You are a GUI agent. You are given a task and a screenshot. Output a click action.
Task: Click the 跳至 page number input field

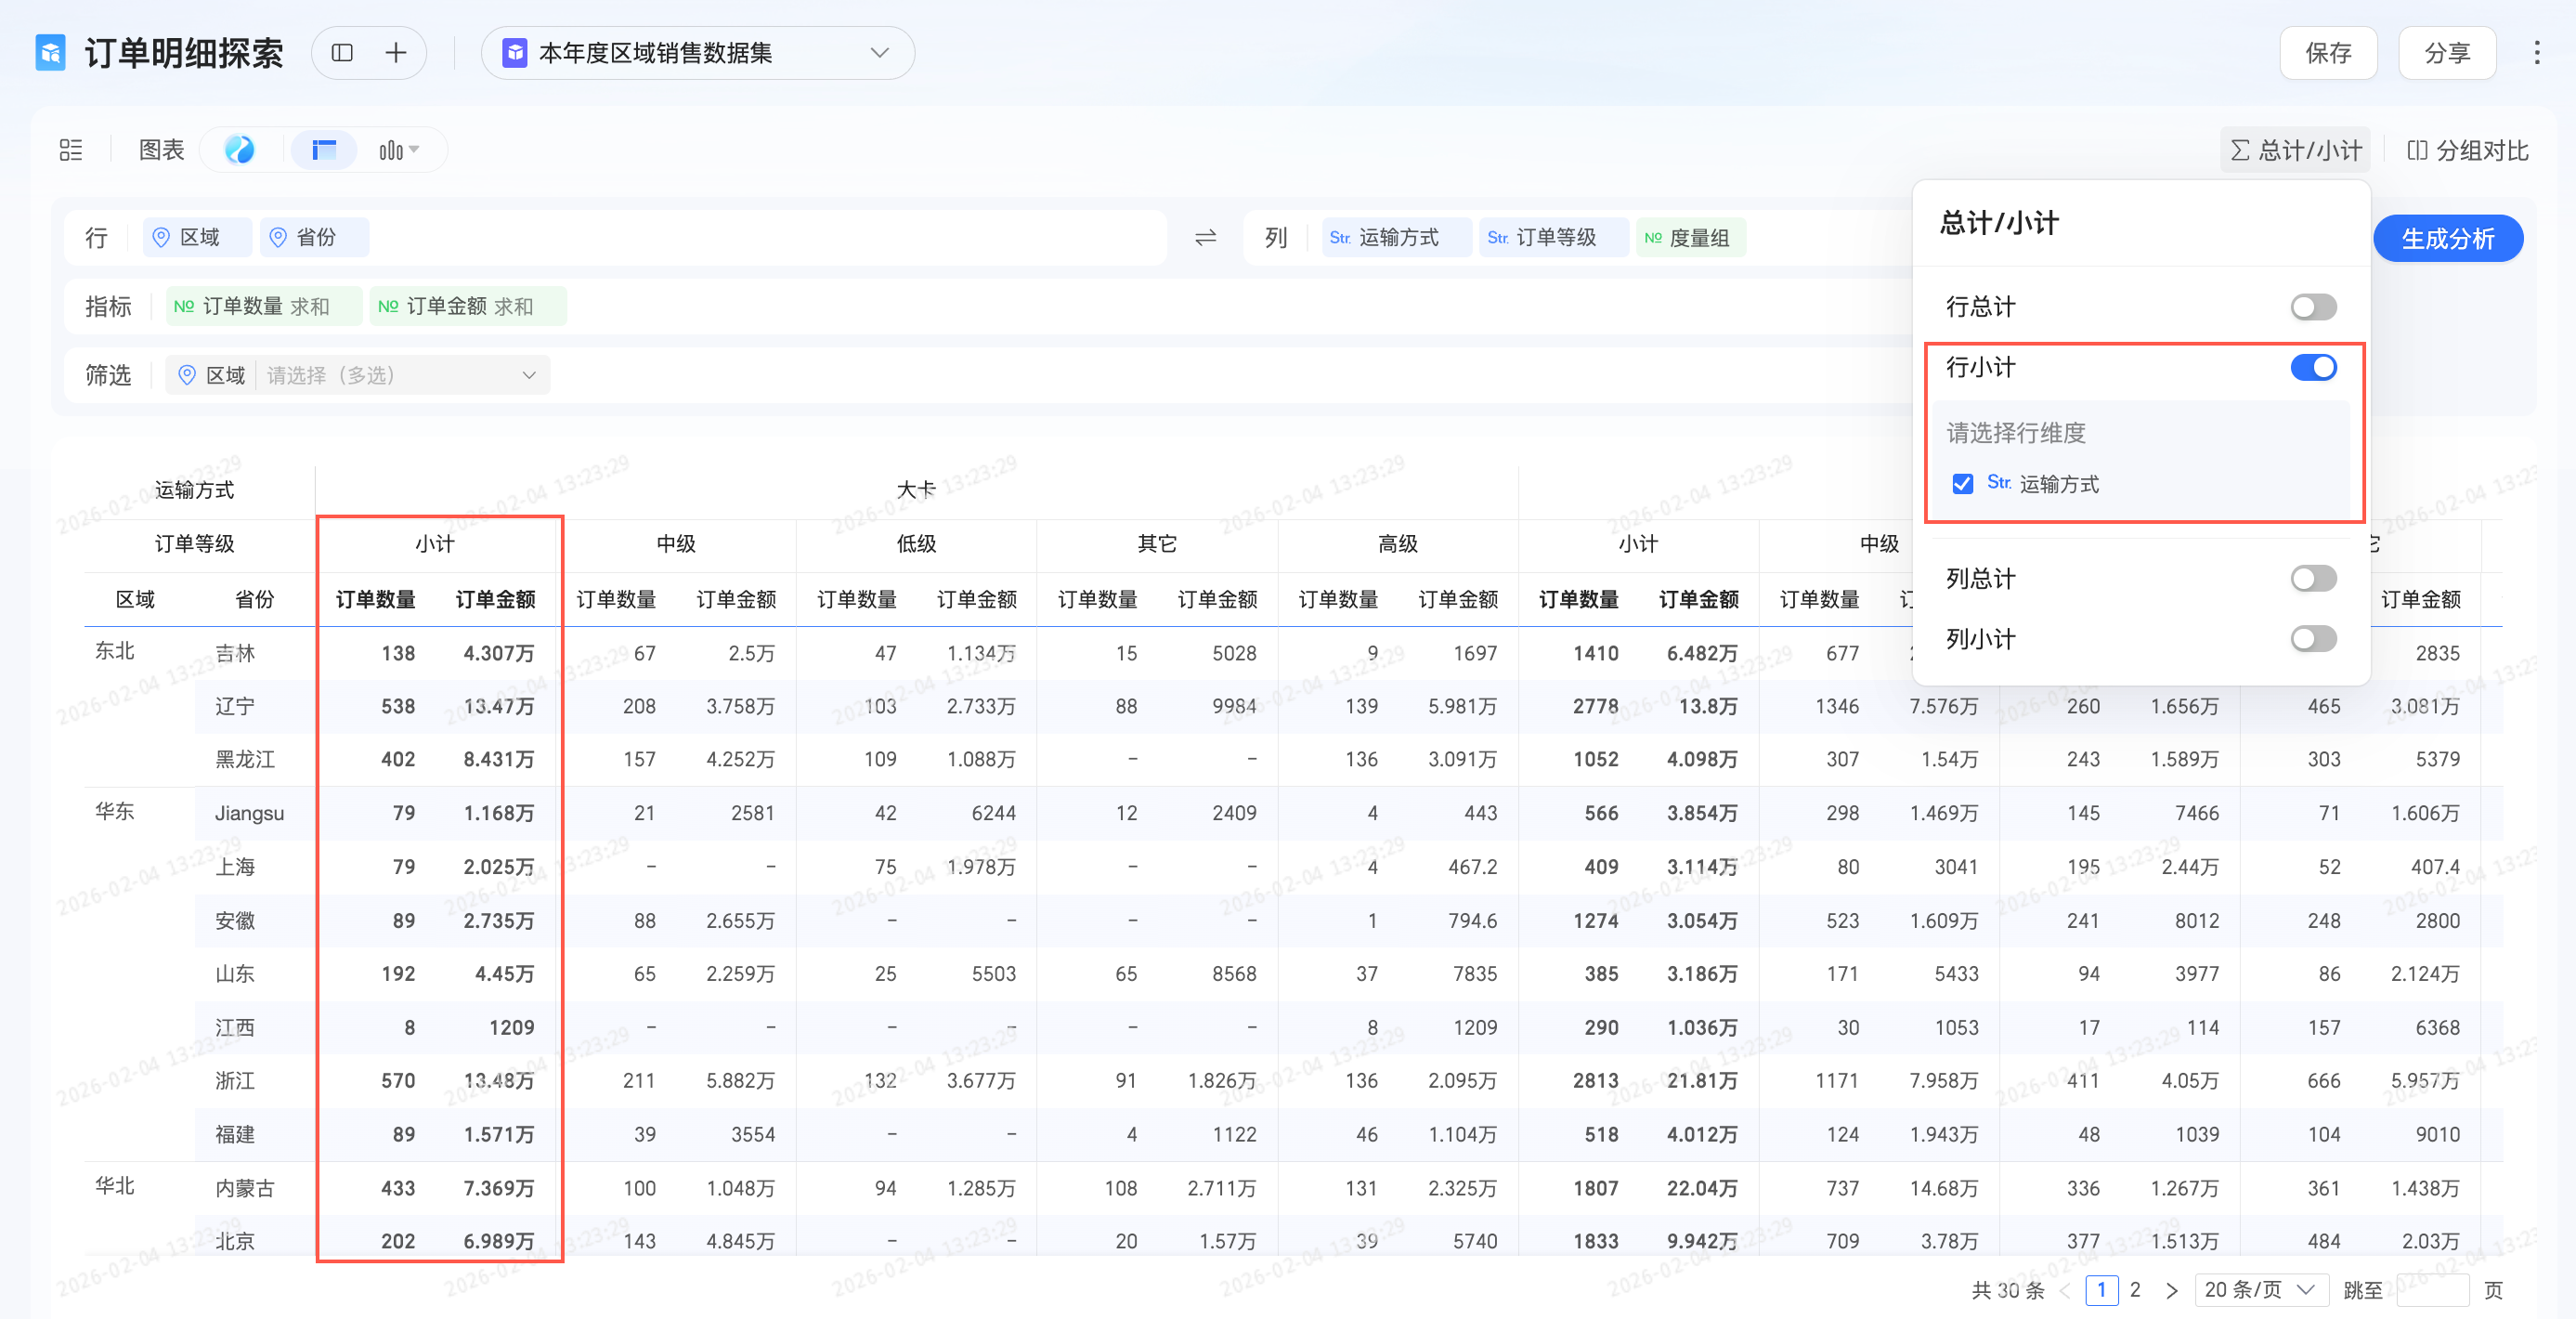click(x=2432, y=1290)
